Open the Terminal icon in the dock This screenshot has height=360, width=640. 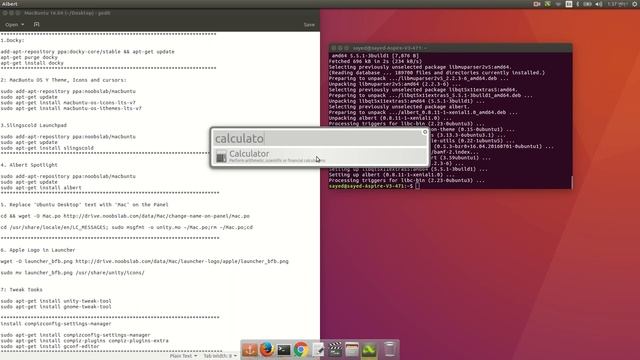coord(284,350)
